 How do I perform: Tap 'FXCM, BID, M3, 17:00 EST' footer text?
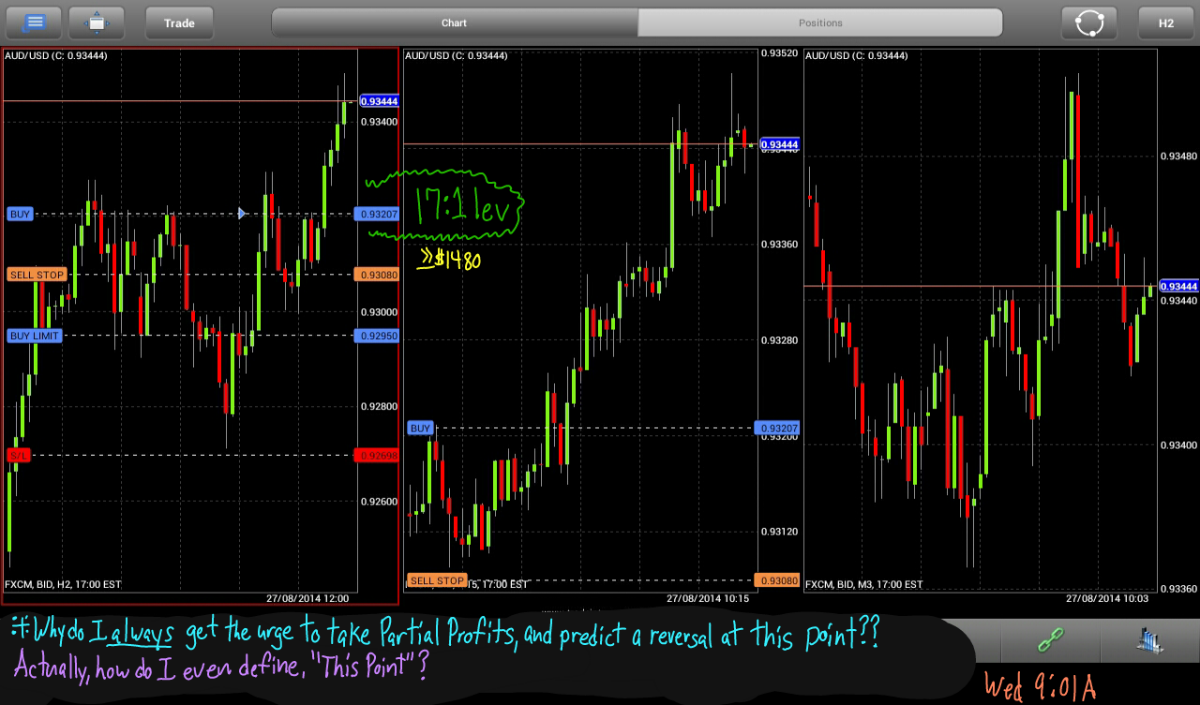(864, 583)
